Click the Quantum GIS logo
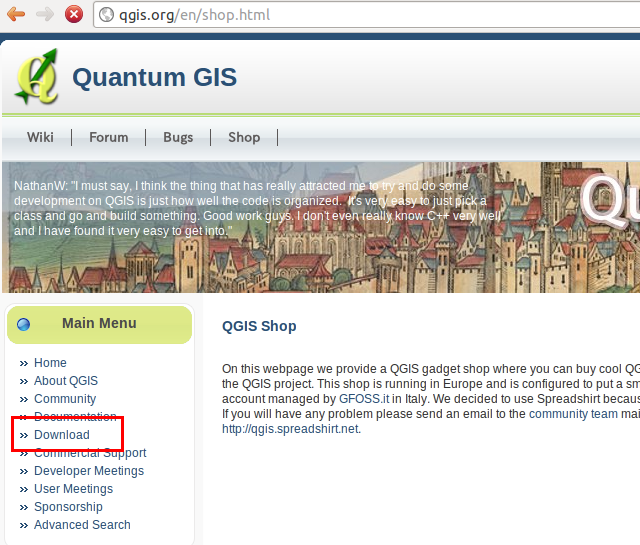The image size is (640, 545). tap(36, 76)
